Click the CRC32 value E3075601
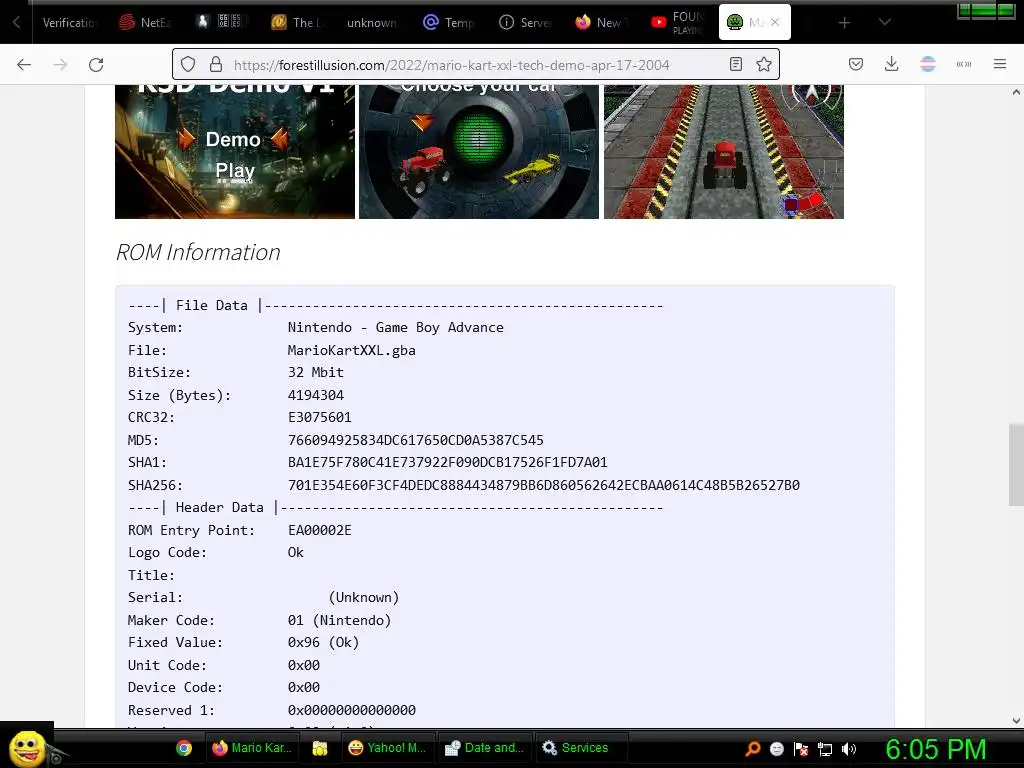 pyautogui.click(x=319, y=417)
